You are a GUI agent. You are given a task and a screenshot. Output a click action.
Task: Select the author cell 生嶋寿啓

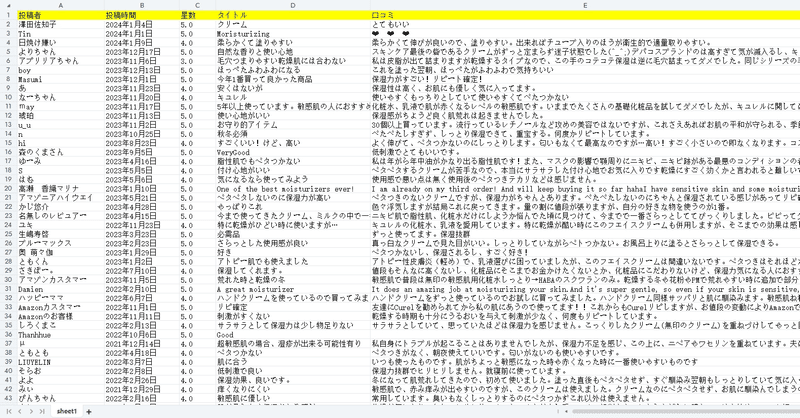(60, 234)
